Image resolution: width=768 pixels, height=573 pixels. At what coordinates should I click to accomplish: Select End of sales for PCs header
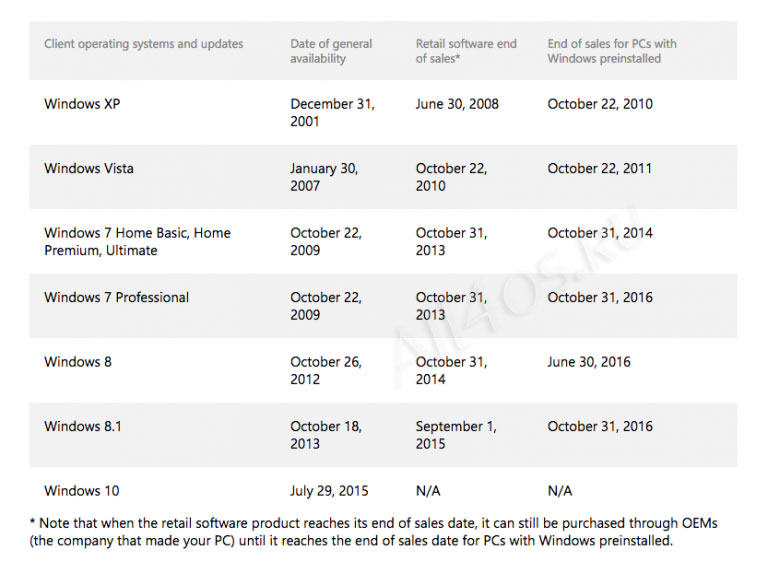612,51
